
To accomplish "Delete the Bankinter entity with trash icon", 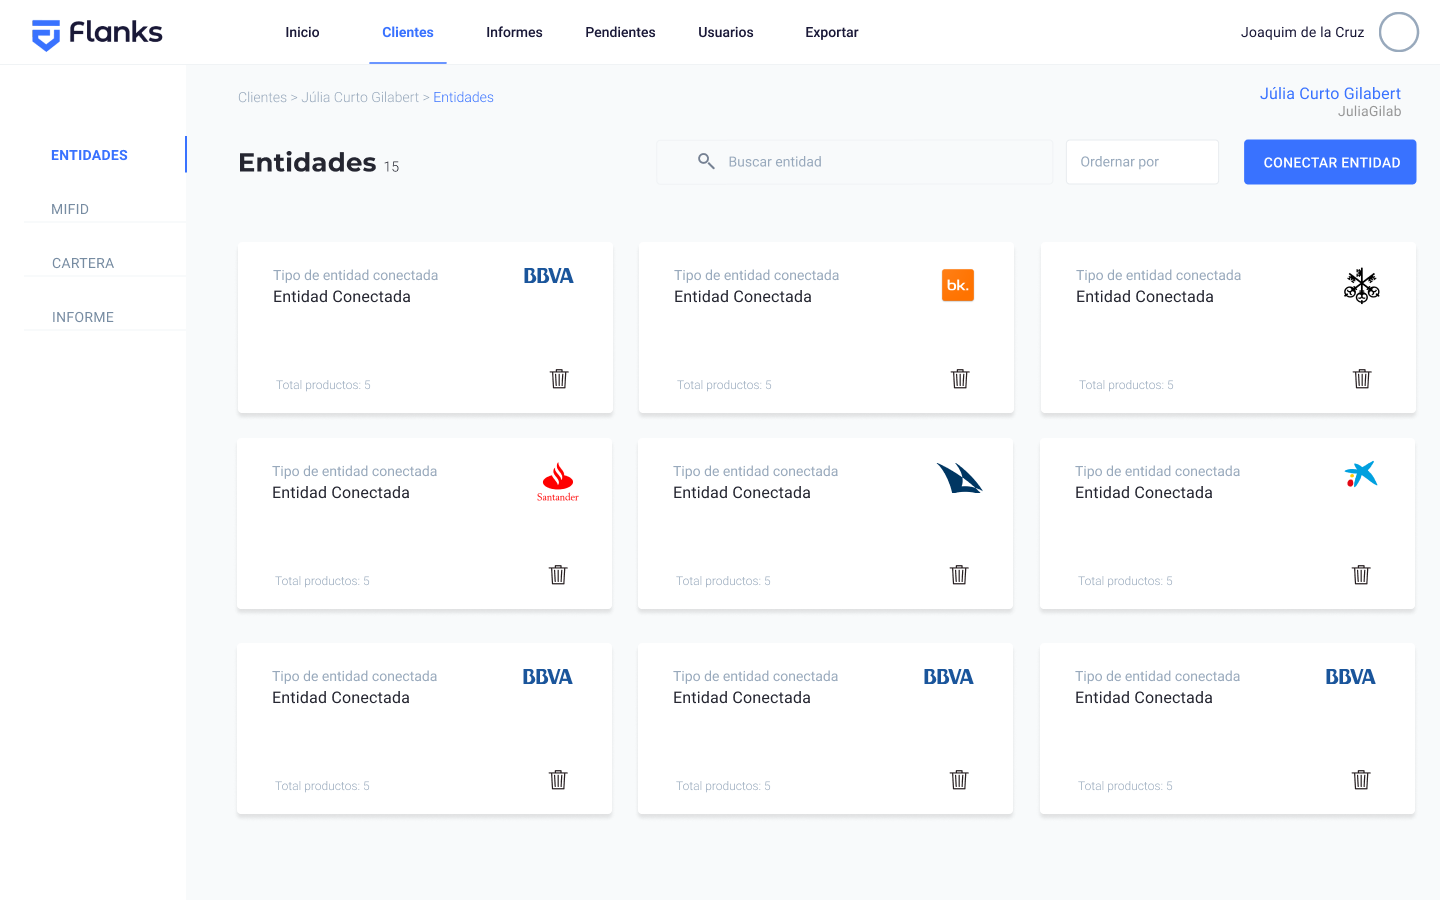I will point(960,379).
